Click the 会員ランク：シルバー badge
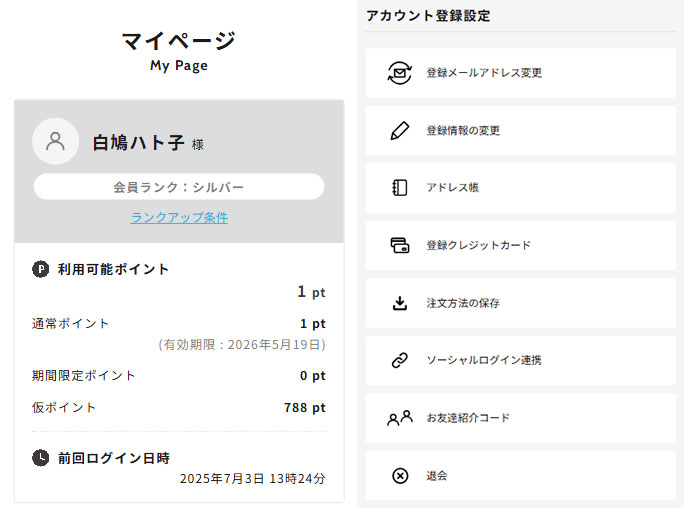 click(x=179, y=187)
